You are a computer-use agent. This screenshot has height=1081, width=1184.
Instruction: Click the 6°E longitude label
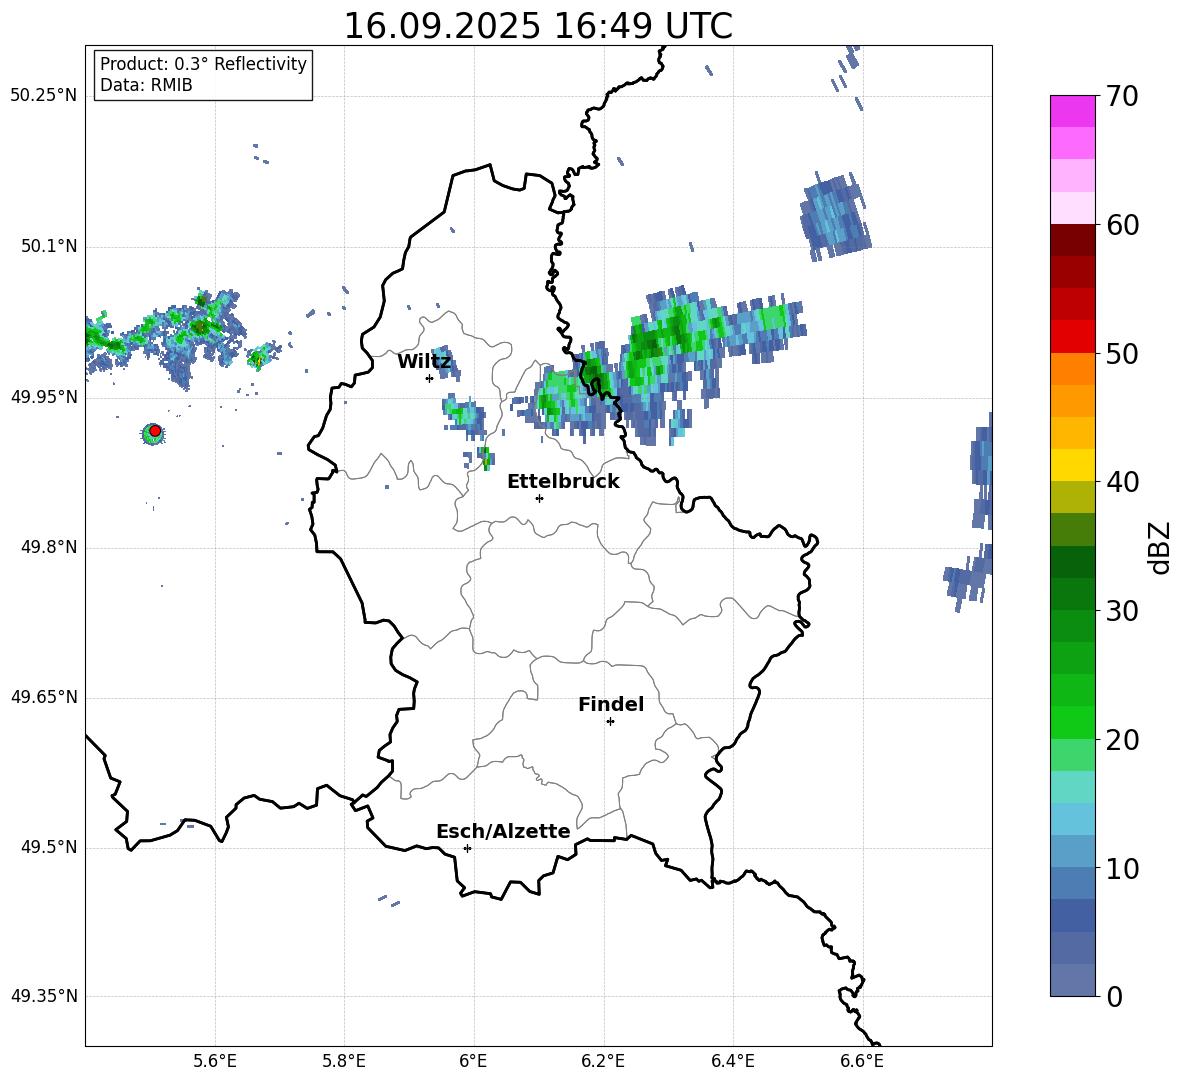point(473,1062)
